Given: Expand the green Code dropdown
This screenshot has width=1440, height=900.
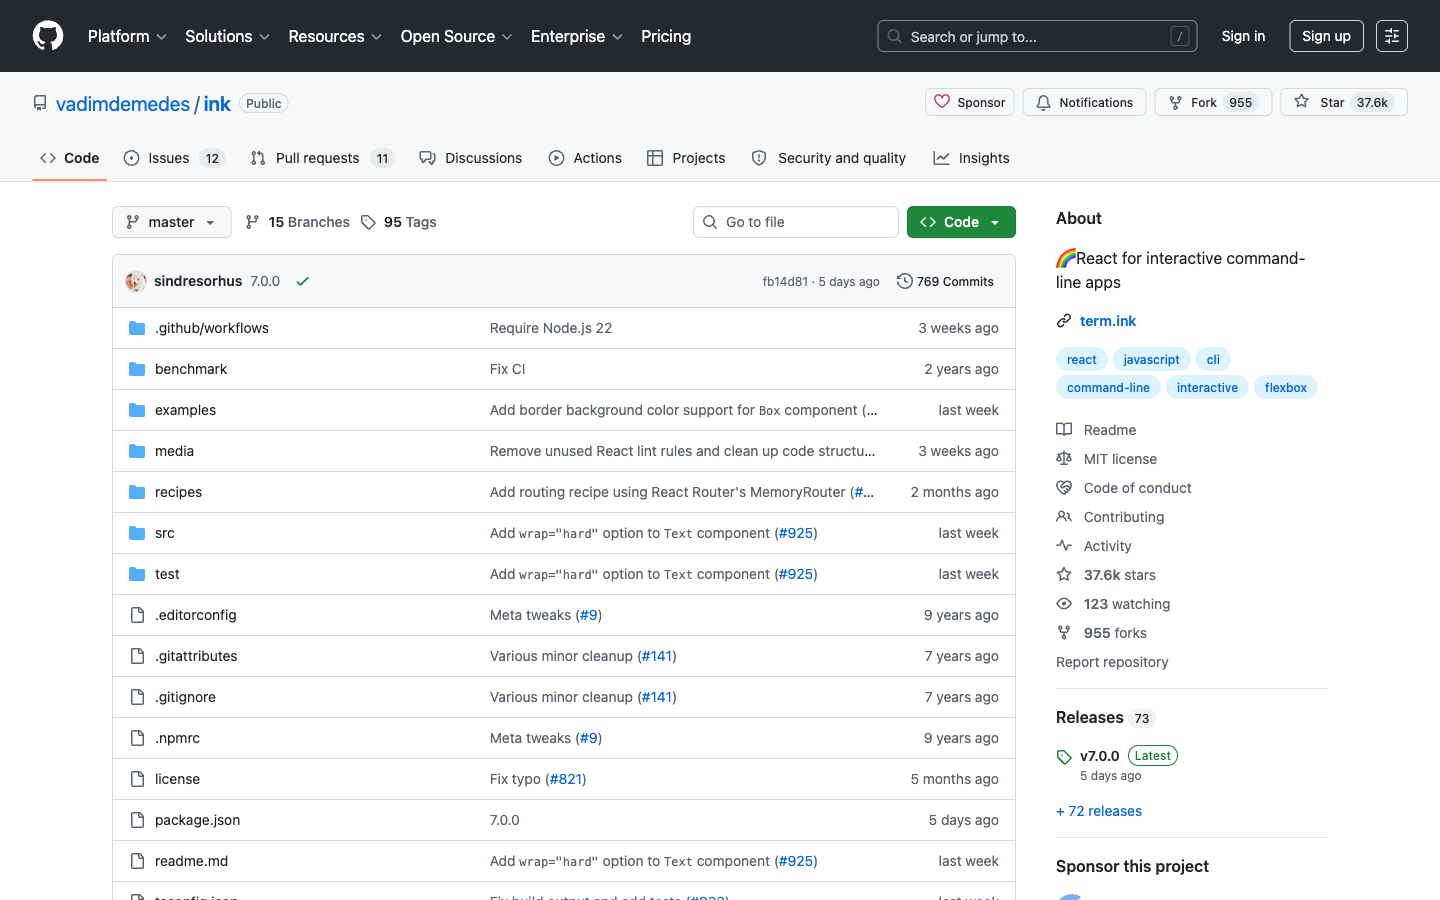Looking at the screenshot, I should pos(960,222).
